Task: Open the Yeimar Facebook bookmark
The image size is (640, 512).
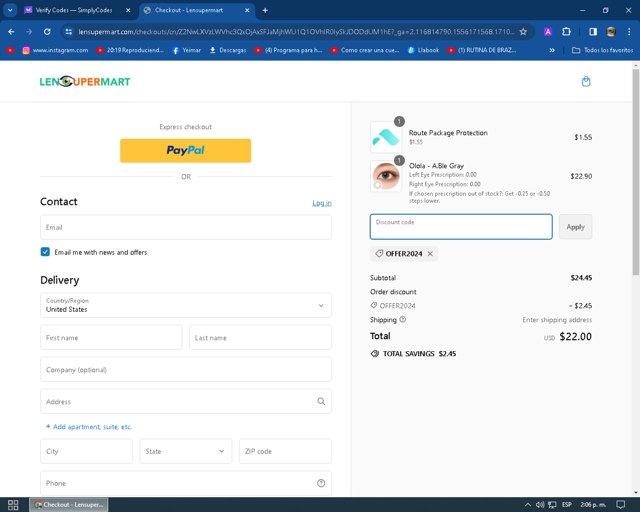Action: [187, 50]
